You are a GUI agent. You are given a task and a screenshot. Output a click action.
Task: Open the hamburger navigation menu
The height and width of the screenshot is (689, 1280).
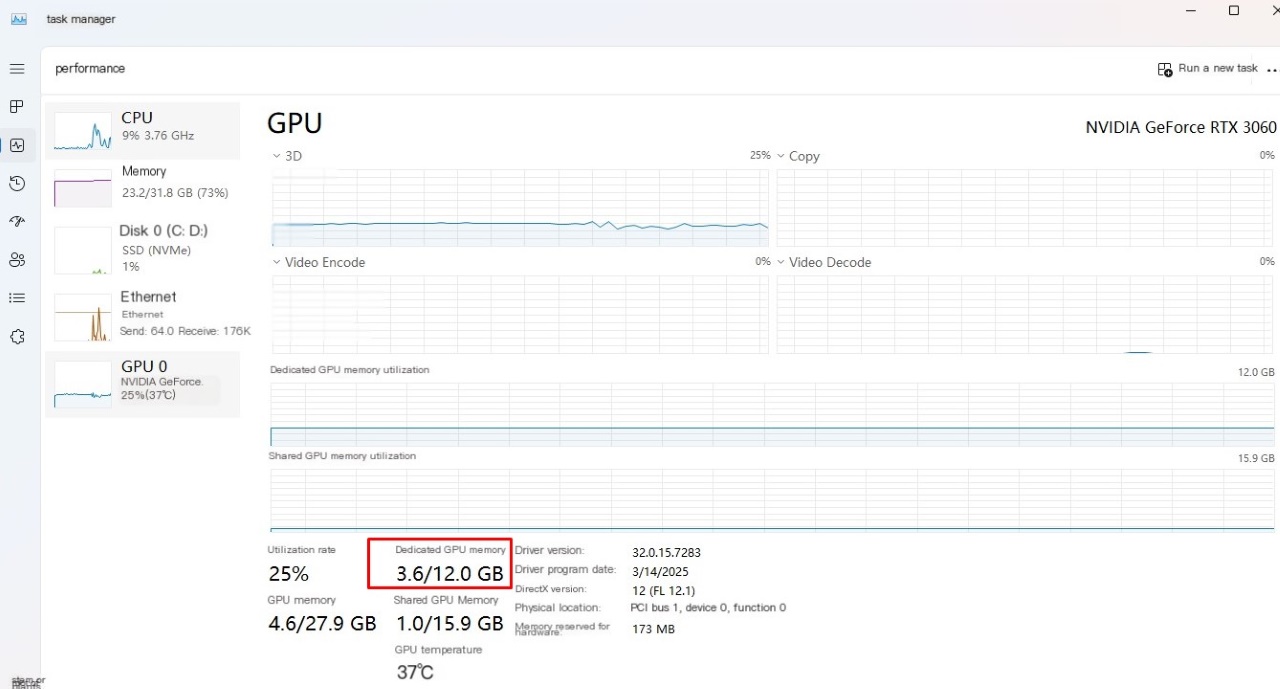17,69
